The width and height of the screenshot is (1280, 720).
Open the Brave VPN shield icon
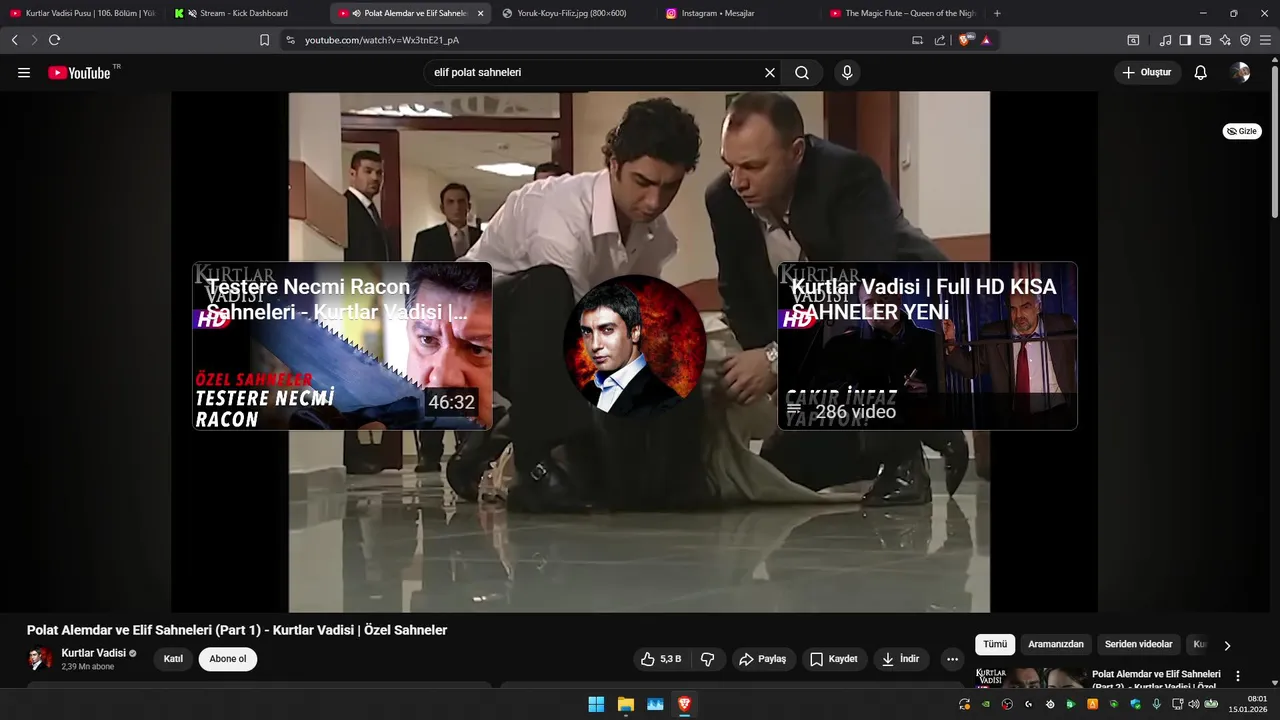click(x=1245, y=40)
